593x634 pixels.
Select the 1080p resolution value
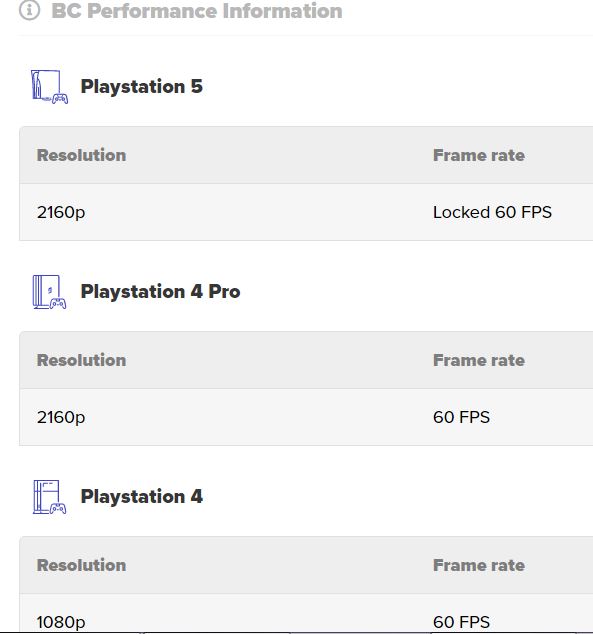[x=61, y=622]
